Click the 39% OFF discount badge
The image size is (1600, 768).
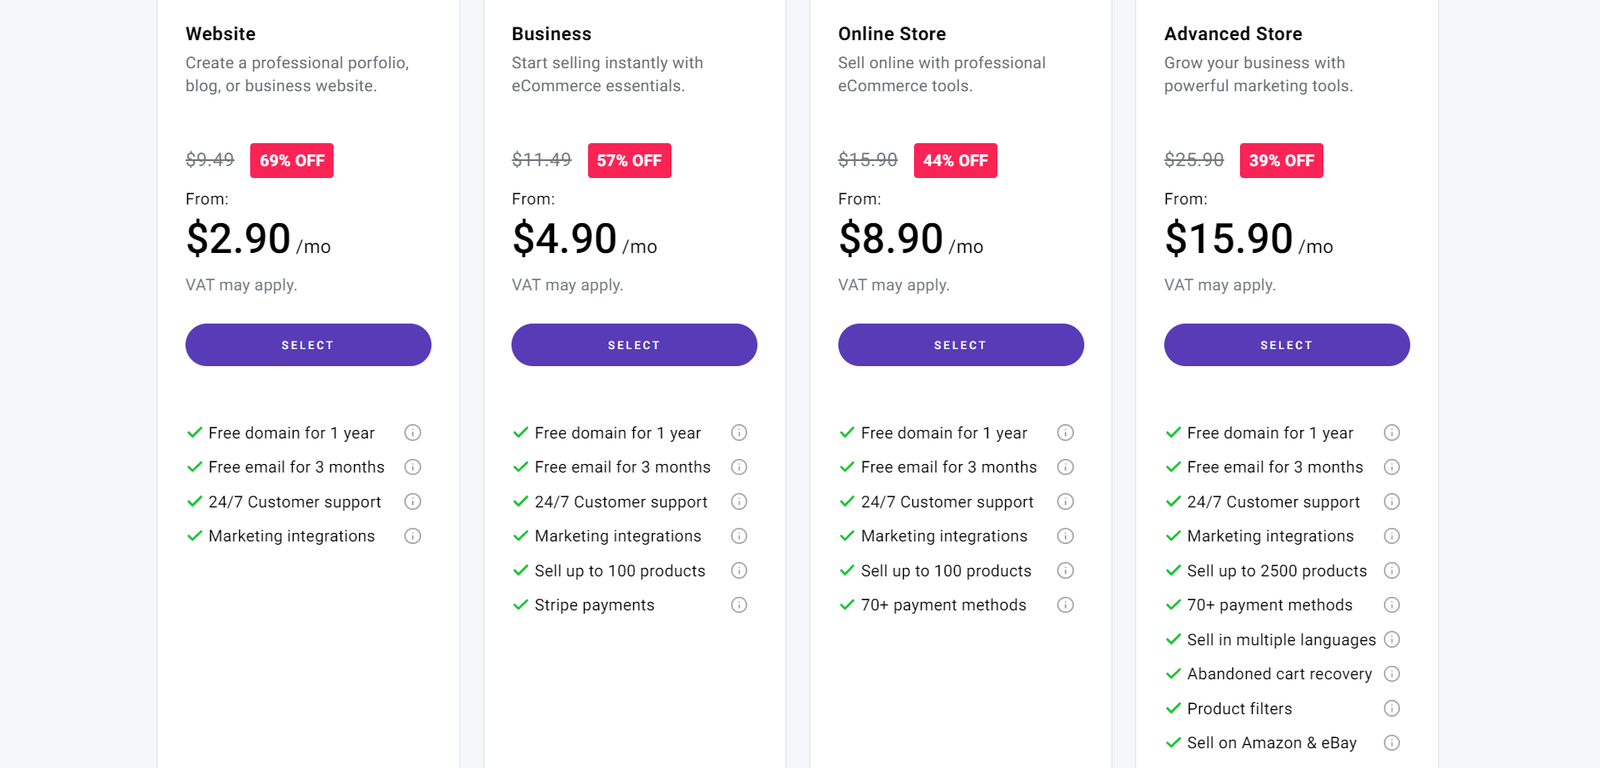pyautogui.click(x=1281, y=161)
